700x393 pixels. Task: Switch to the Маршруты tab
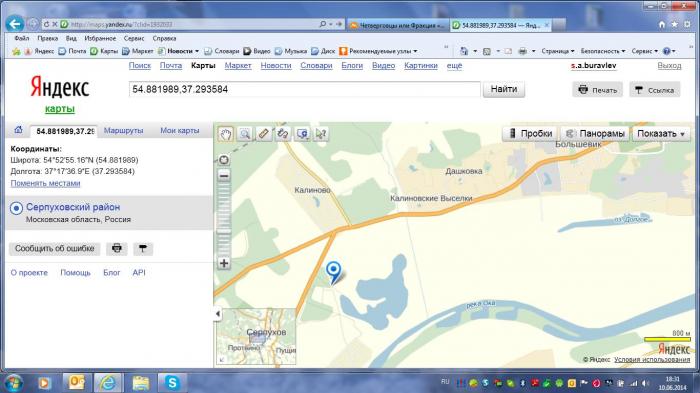(124, 130)
